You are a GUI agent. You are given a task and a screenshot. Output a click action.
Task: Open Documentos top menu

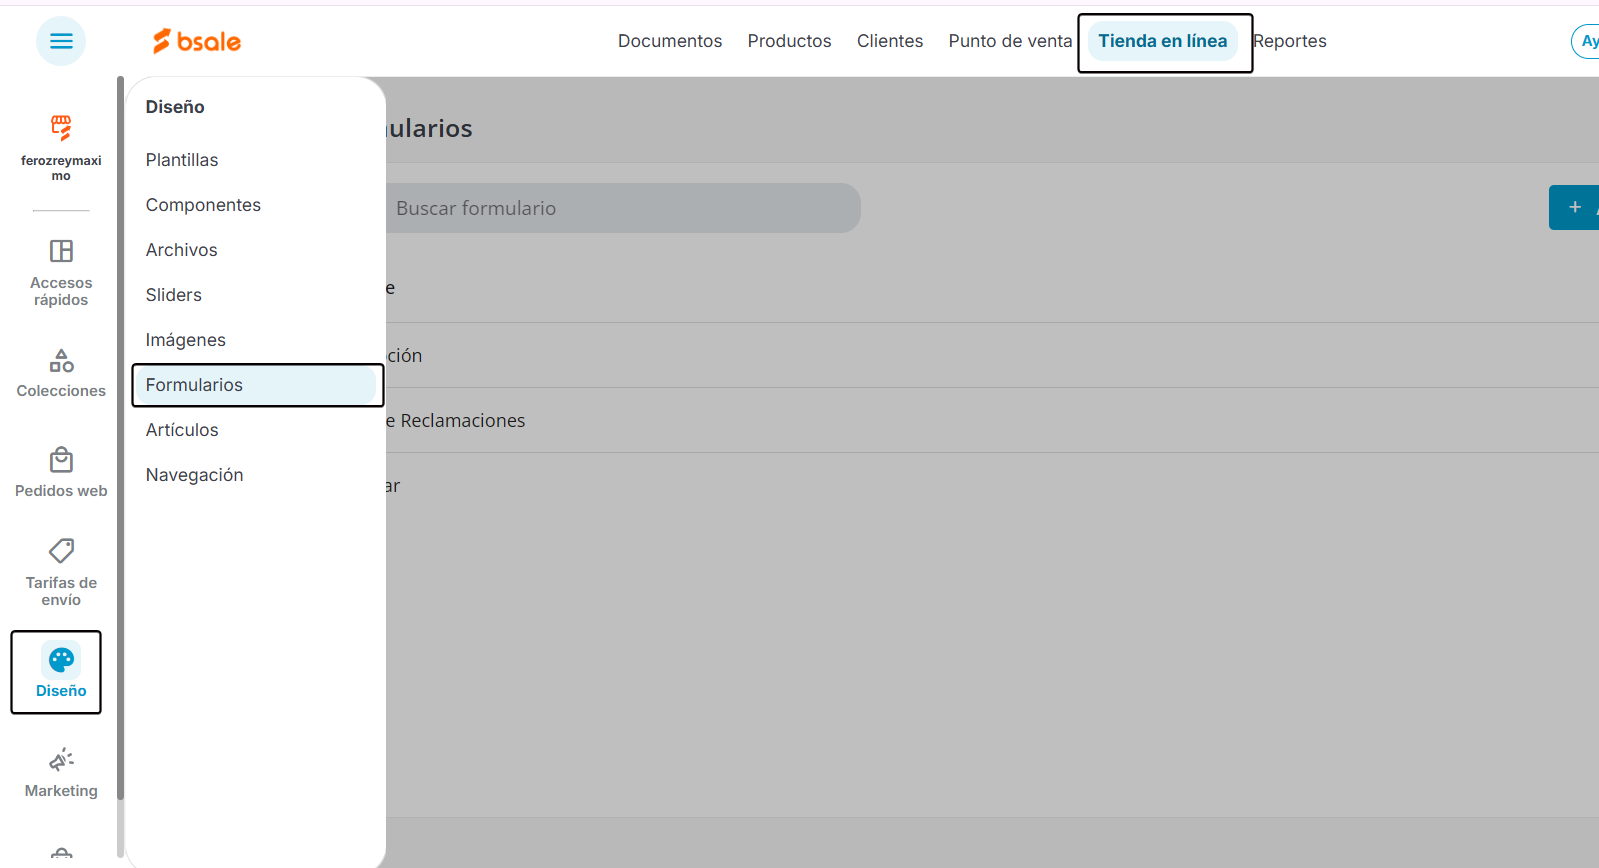[670, 41]
